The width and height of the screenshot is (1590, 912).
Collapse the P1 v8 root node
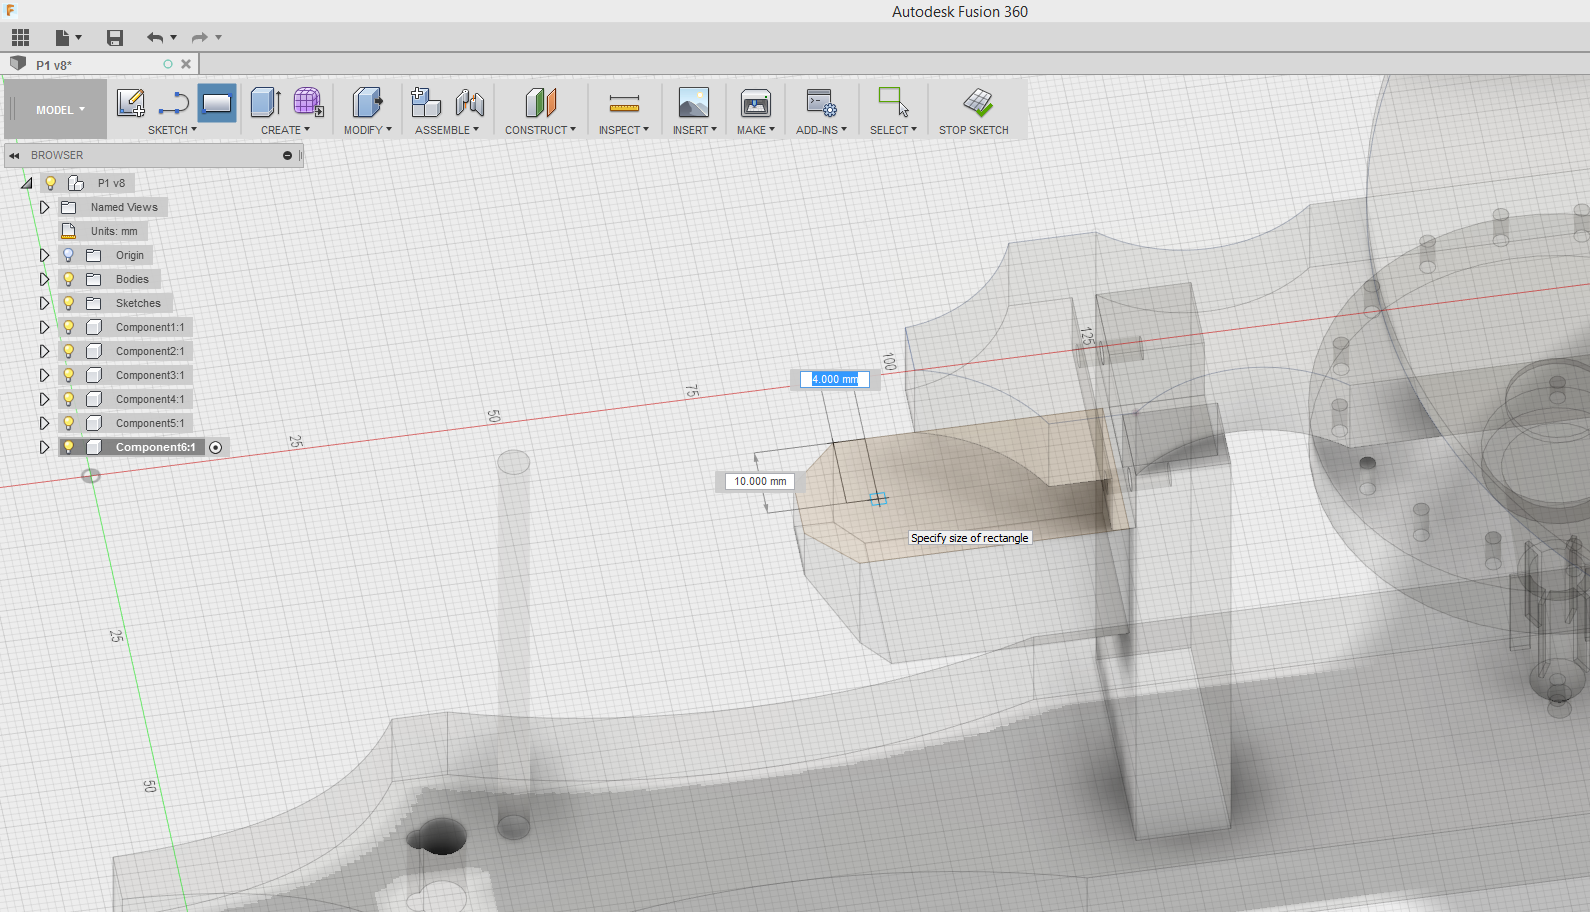click(26, 183)
